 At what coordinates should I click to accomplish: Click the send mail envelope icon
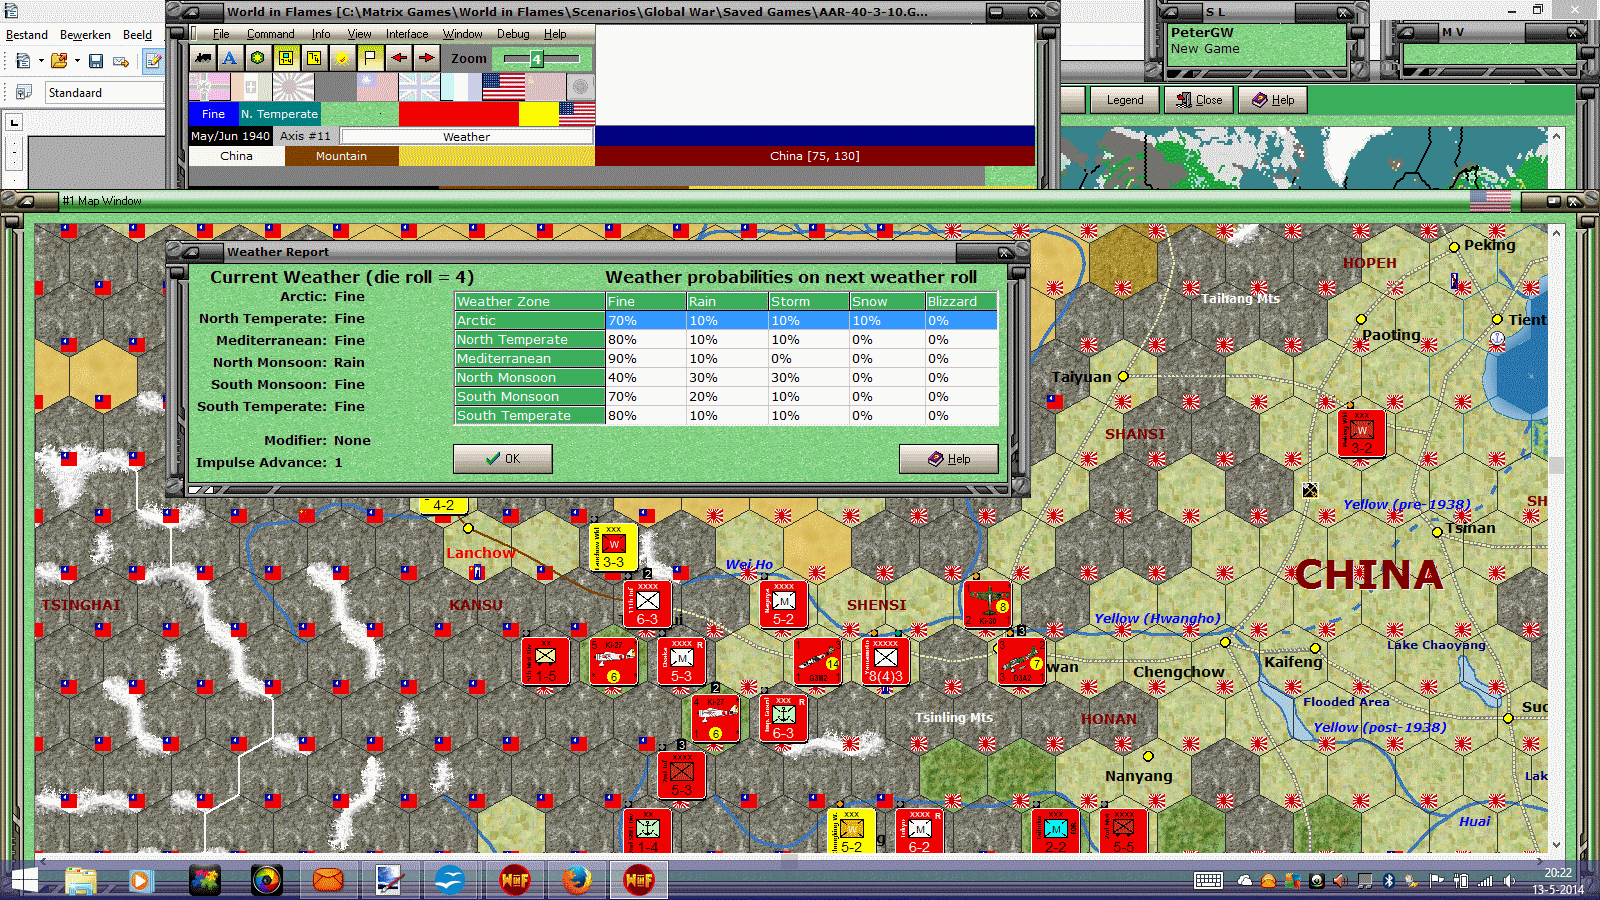tap(121, 61)
